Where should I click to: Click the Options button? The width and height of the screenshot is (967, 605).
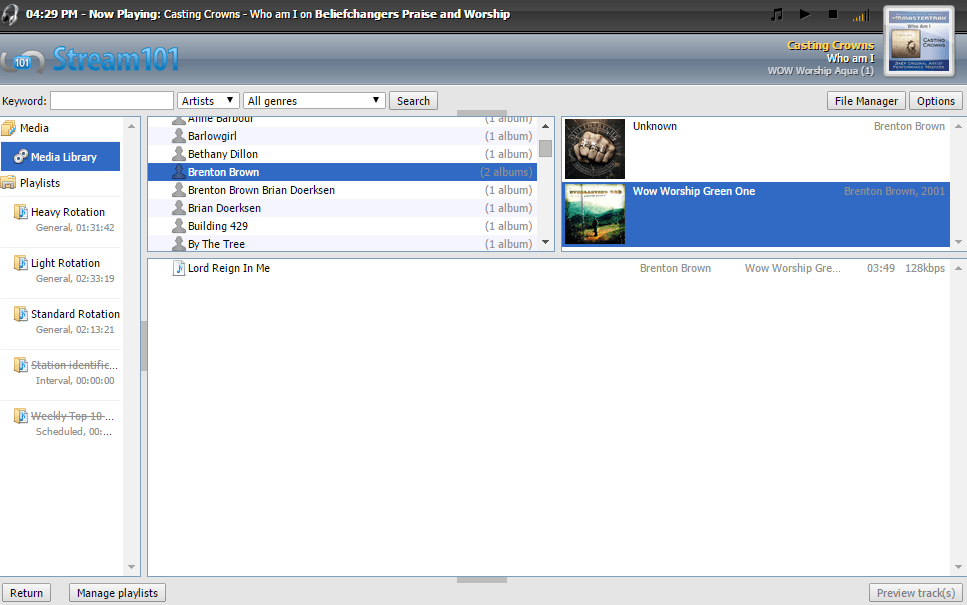point(936,101)
